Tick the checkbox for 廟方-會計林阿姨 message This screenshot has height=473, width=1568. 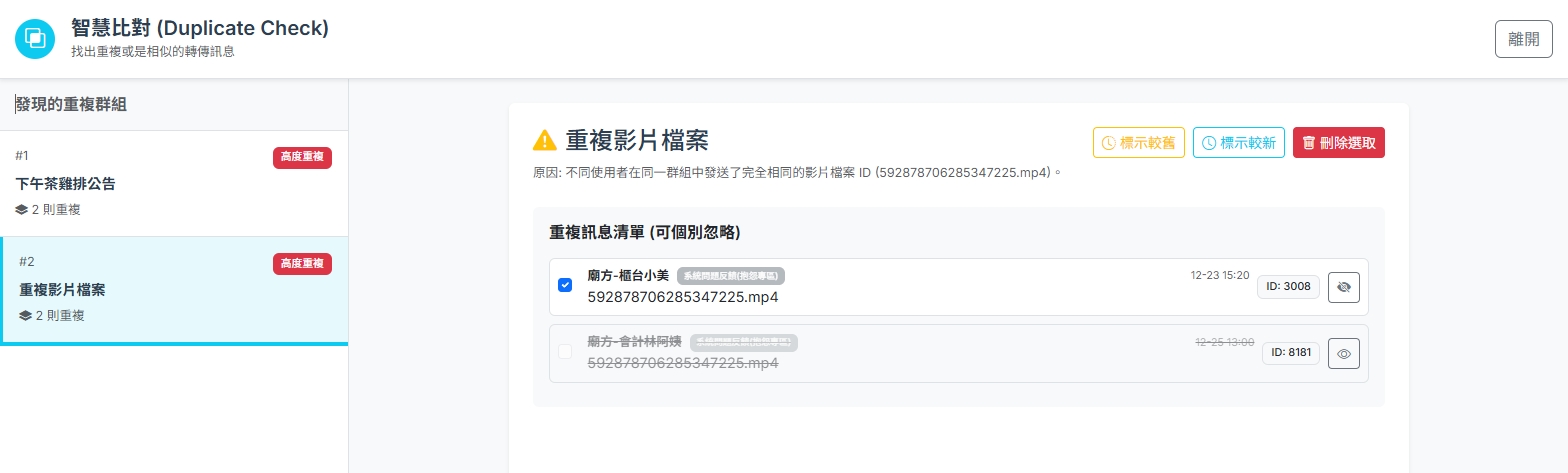point(565,352)
